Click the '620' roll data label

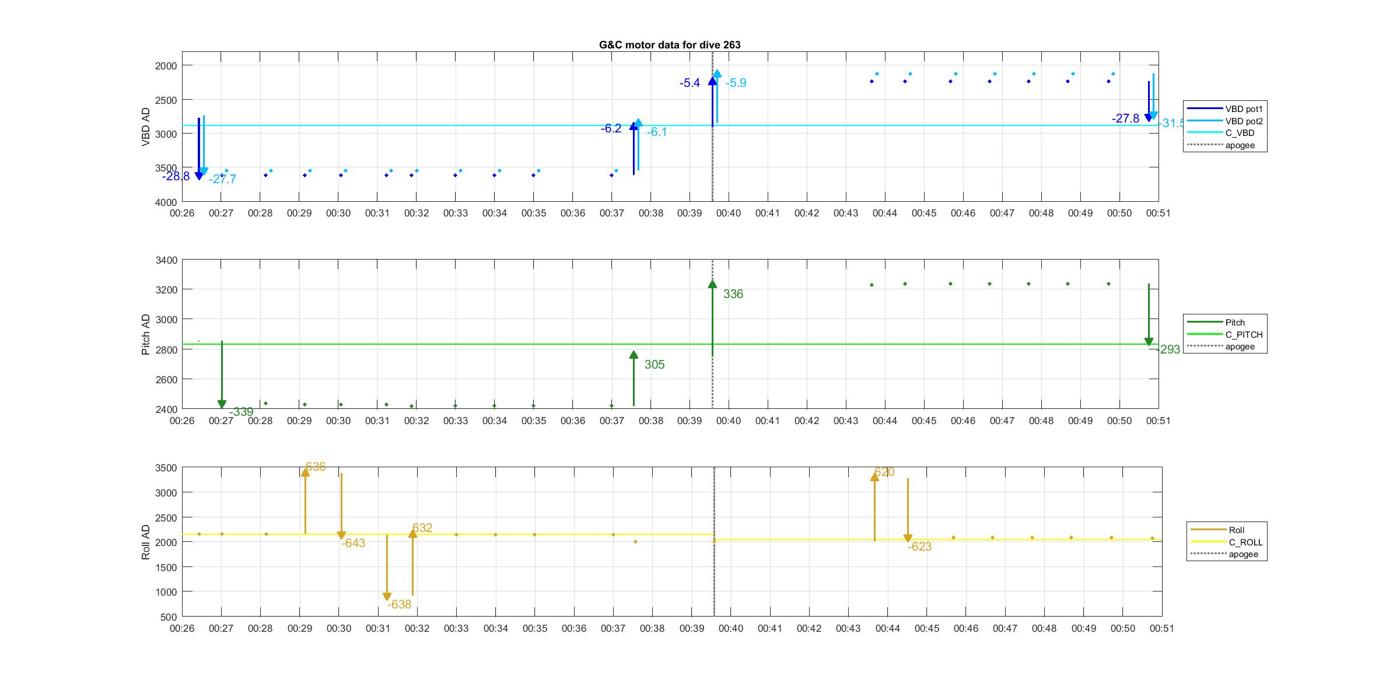[x=884, y=473]
